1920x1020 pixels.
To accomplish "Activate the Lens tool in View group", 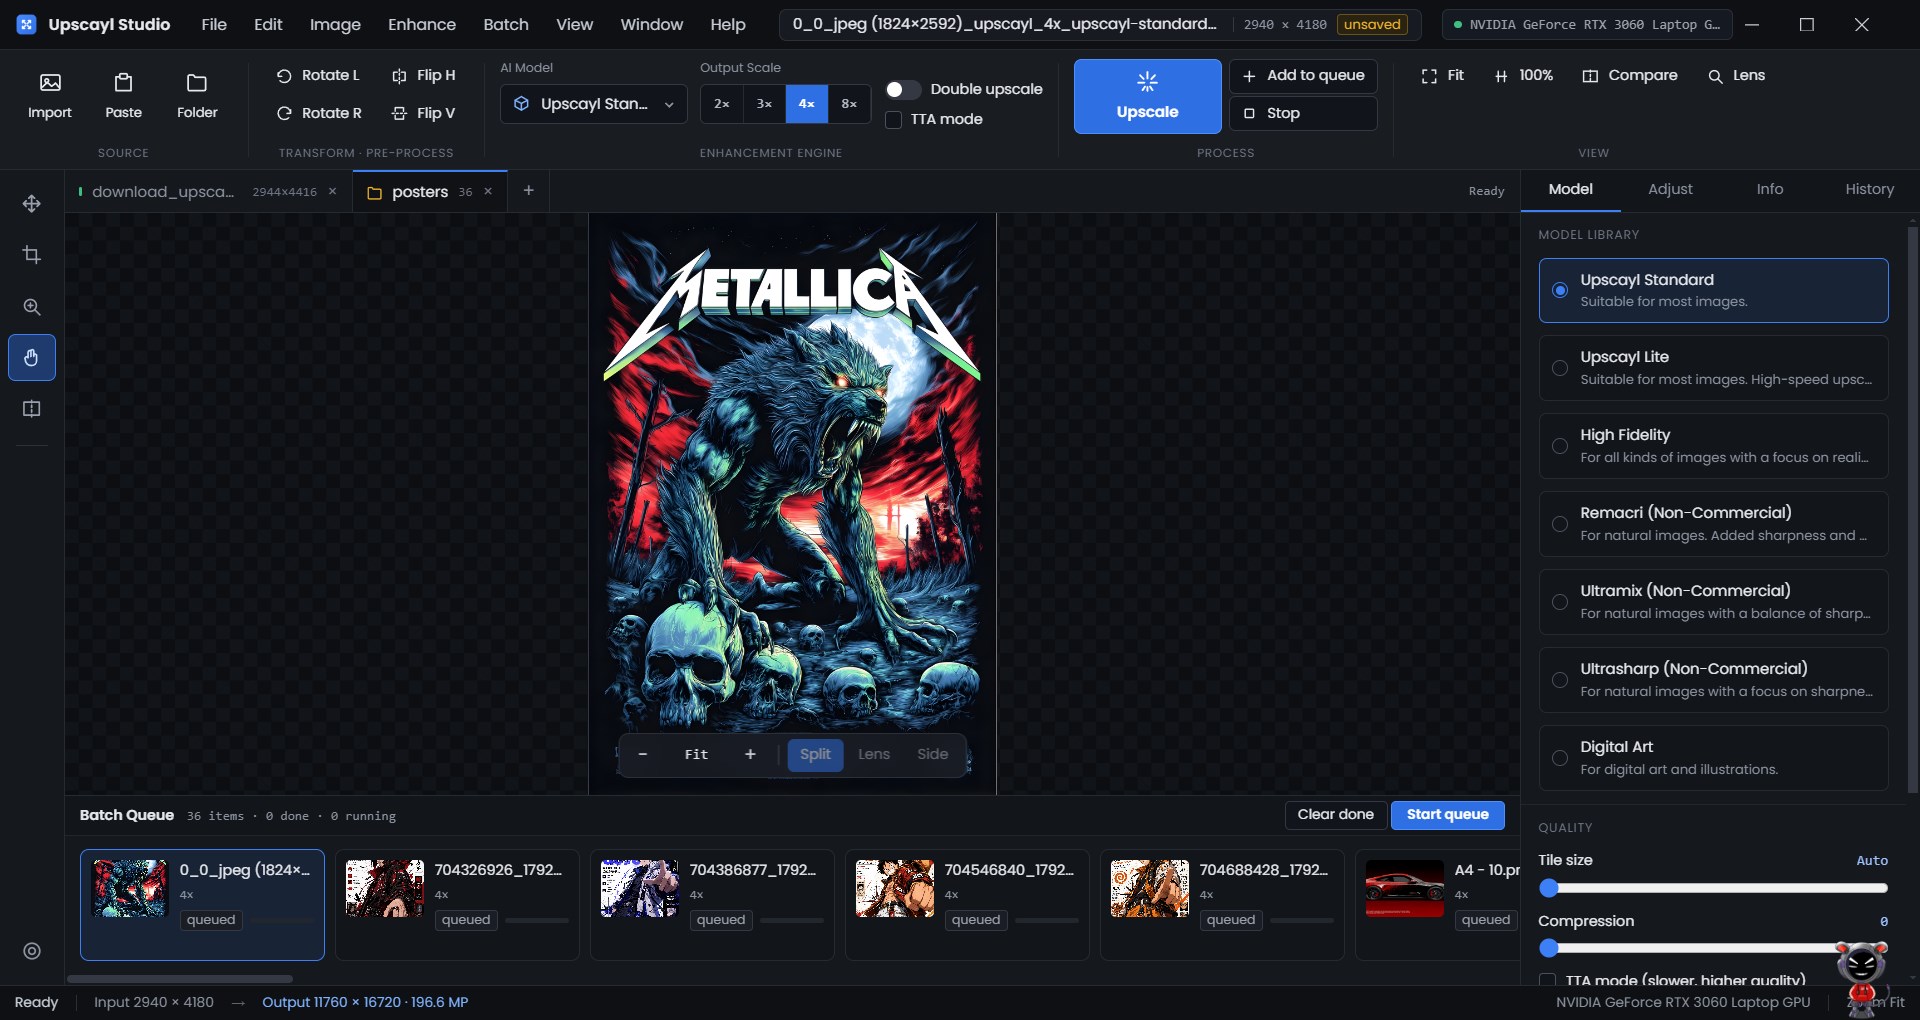I will pos(1736,75).
